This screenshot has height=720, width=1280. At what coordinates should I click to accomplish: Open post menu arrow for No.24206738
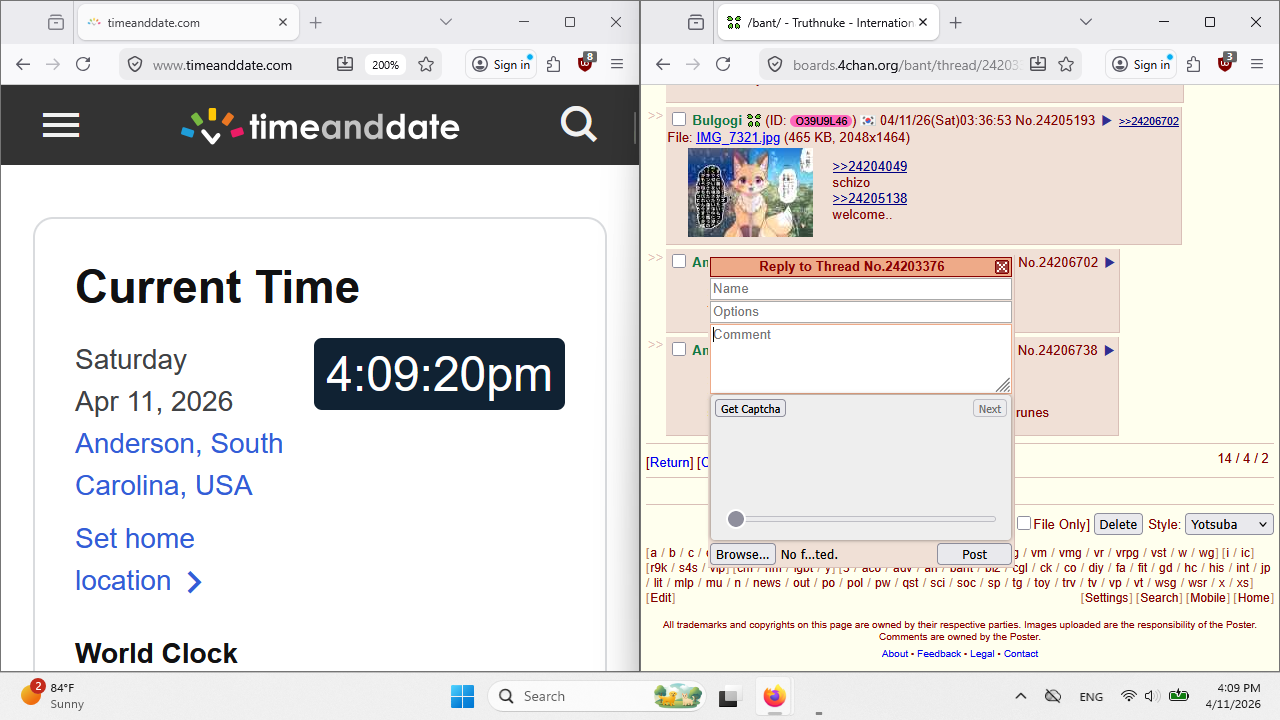pyautogui.click(x=1109, y=351)
